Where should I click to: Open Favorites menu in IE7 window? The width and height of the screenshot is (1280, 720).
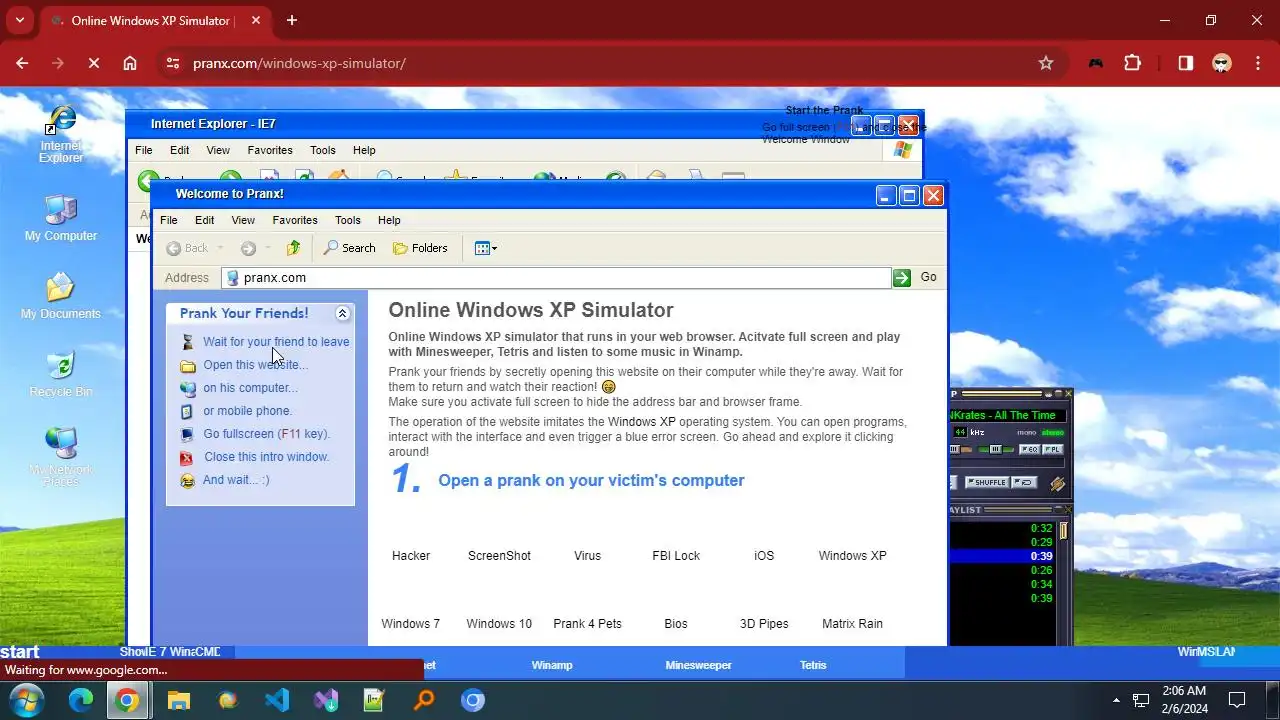(270, 150)
